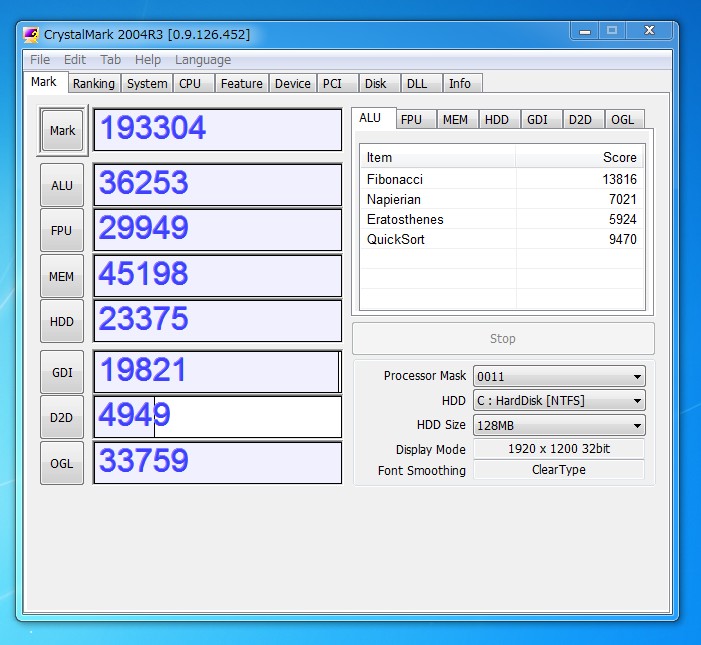Open the Language menu
701x645 pixels.
203,59
